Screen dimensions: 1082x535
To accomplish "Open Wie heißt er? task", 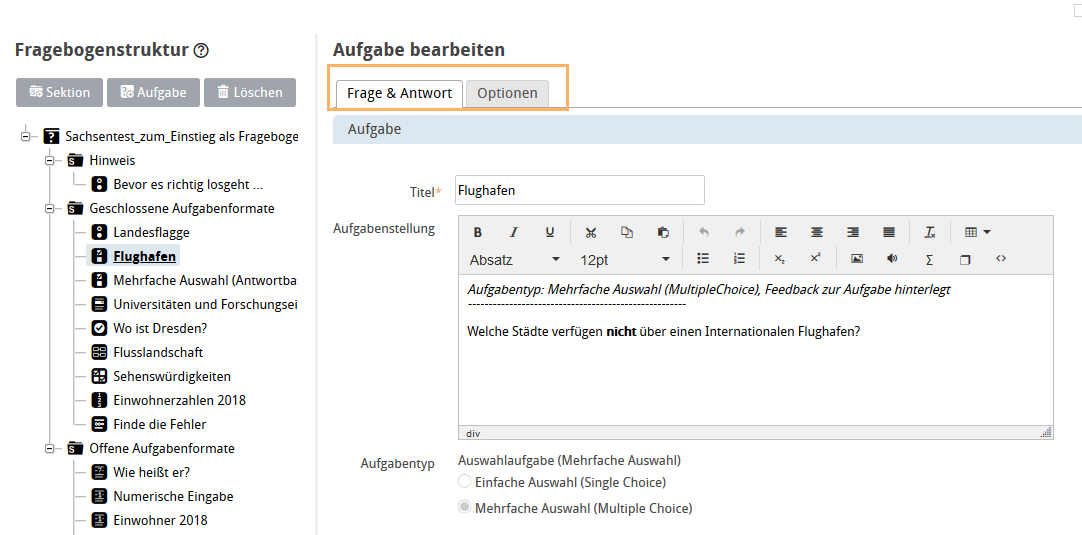I will 151,472.
